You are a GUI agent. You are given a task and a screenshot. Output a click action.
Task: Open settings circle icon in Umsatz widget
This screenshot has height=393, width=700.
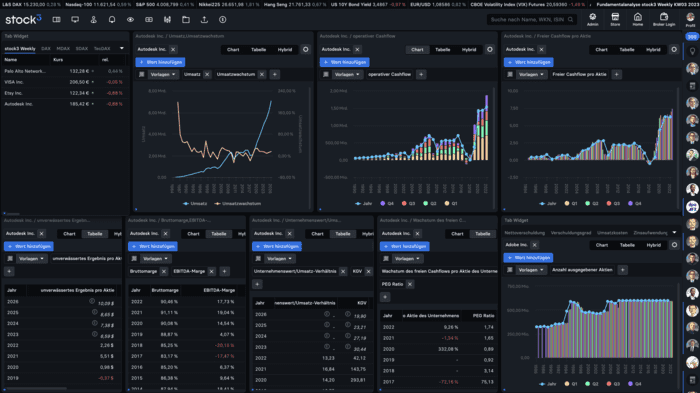click(305, 50)
